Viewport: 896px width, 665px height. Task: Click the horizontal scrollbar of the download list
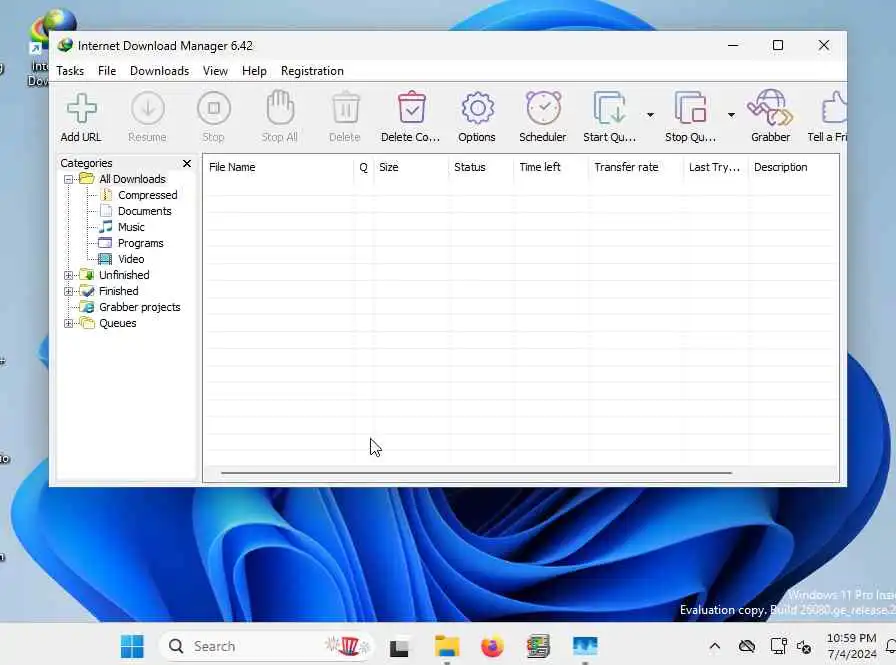pyautogui.click(x=476, y=473)
